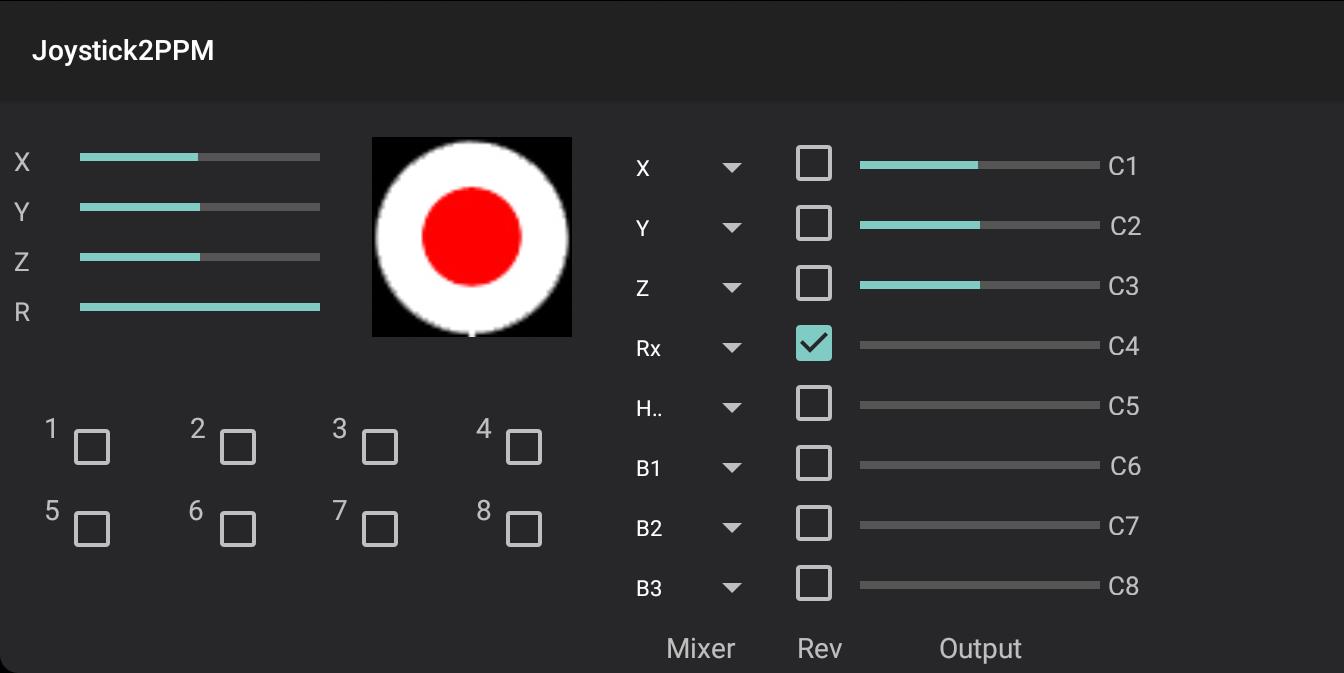Click the C4 output bar
This screenshot has height=673, width=1344.
click(980, 345)
